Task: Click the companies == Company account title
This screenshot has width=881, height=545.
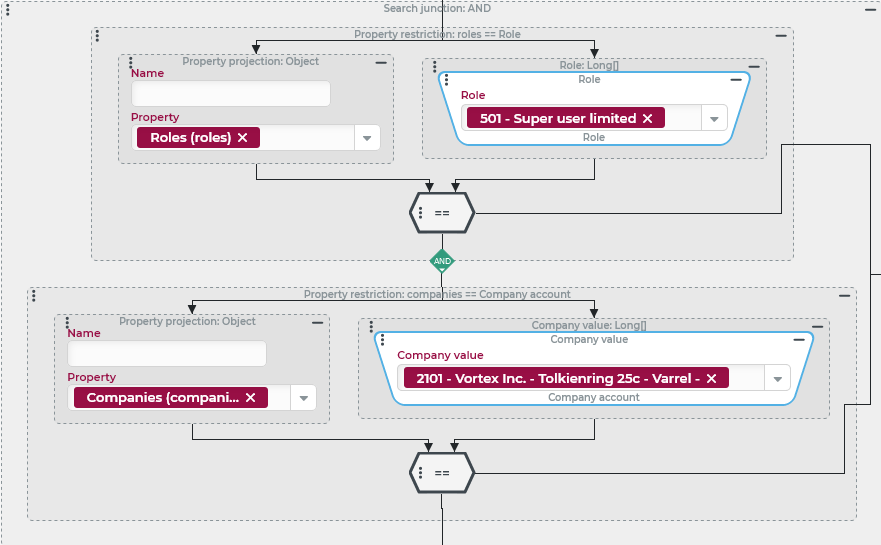Action: [x=437, y=294]
